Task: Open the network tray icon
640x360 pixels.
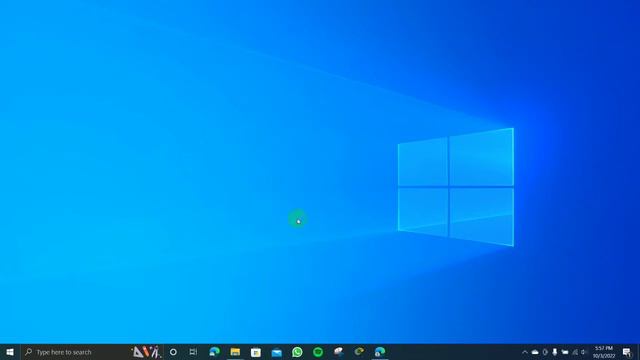Action: coord(575,352)
